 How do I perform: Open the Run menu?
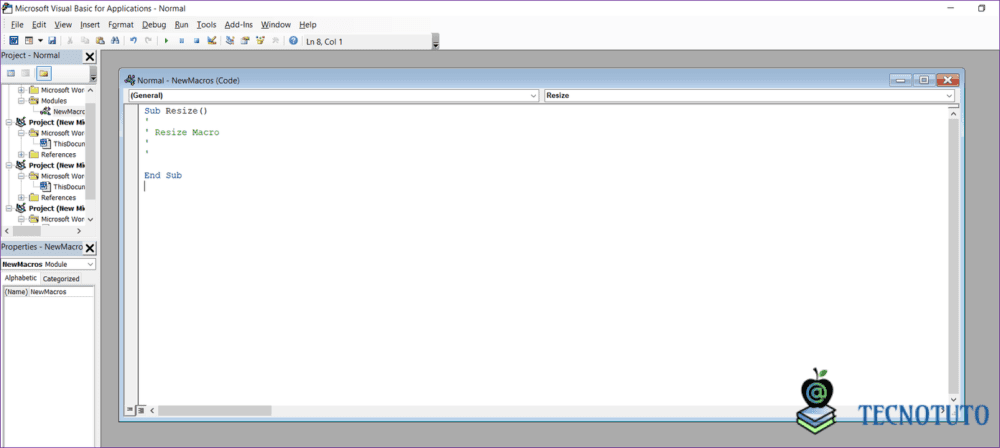tap(181, 25)
